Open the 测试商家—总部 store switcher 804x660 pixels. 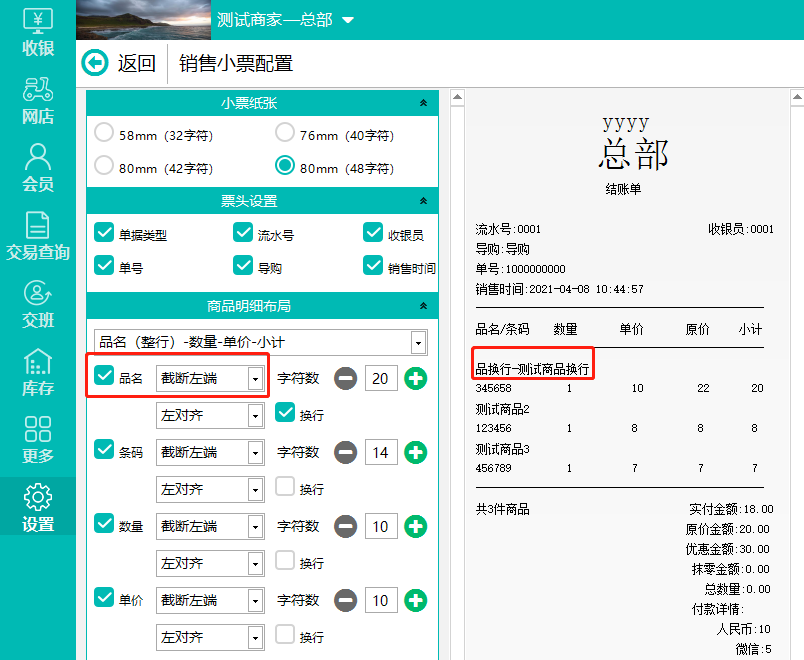[348, 20]
